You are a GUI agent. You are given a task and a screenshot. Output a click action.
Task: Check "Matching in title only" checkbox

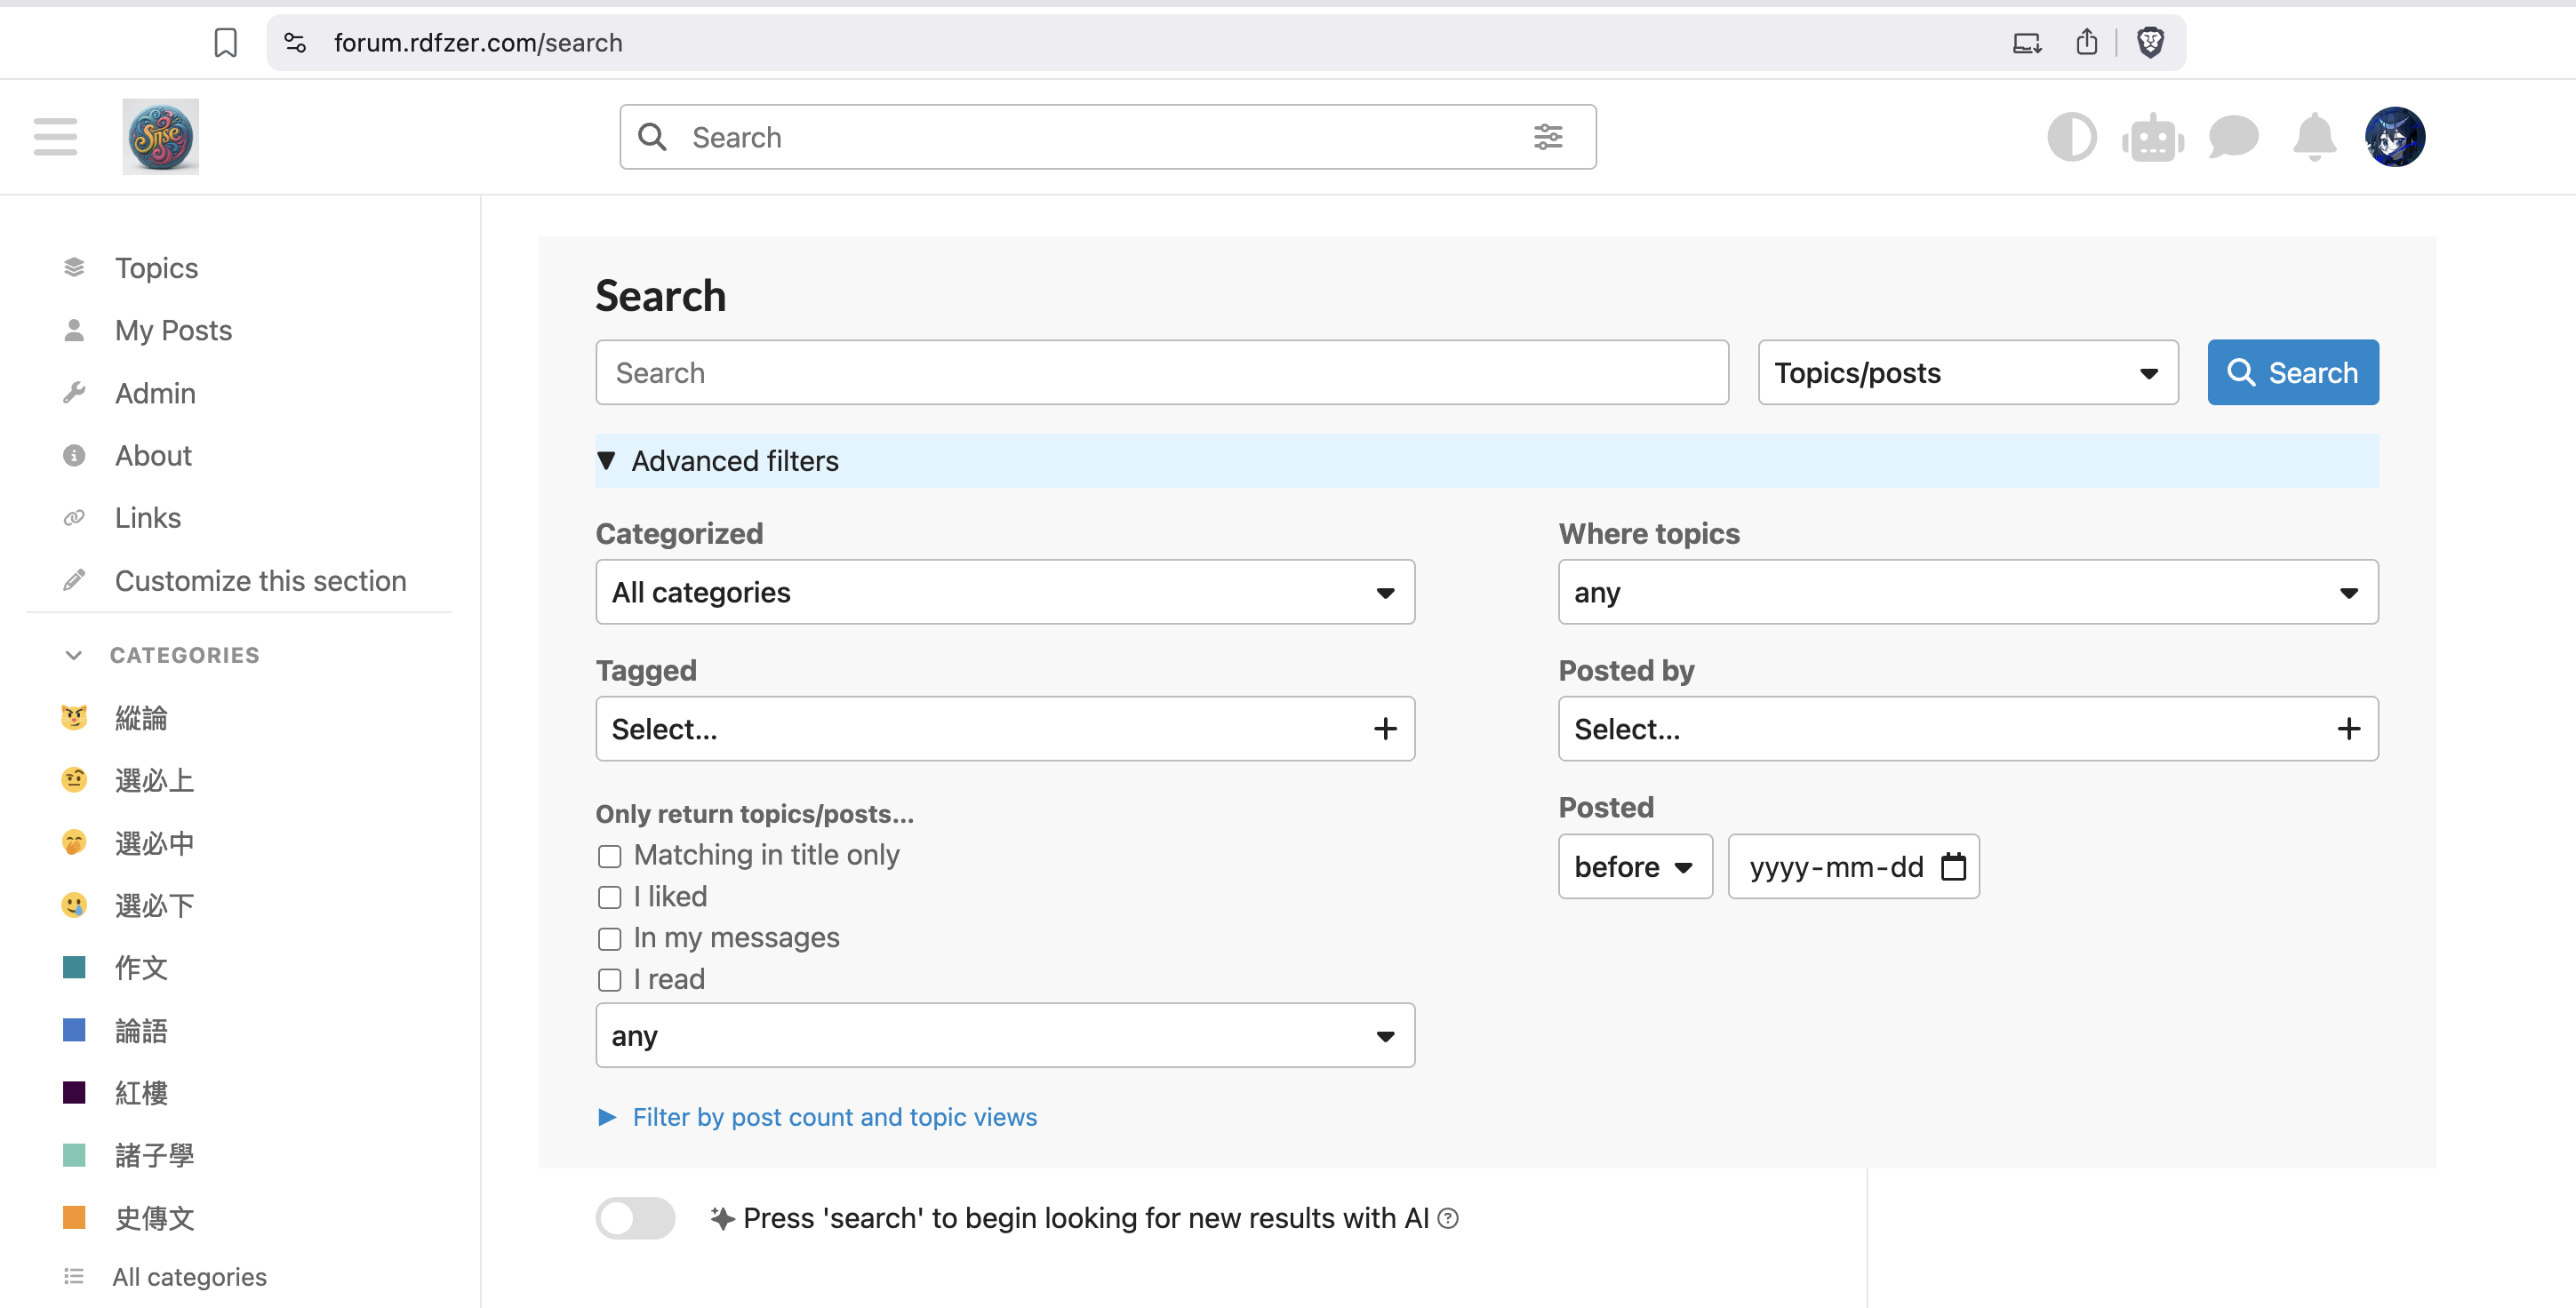click(x=609, y=856)
